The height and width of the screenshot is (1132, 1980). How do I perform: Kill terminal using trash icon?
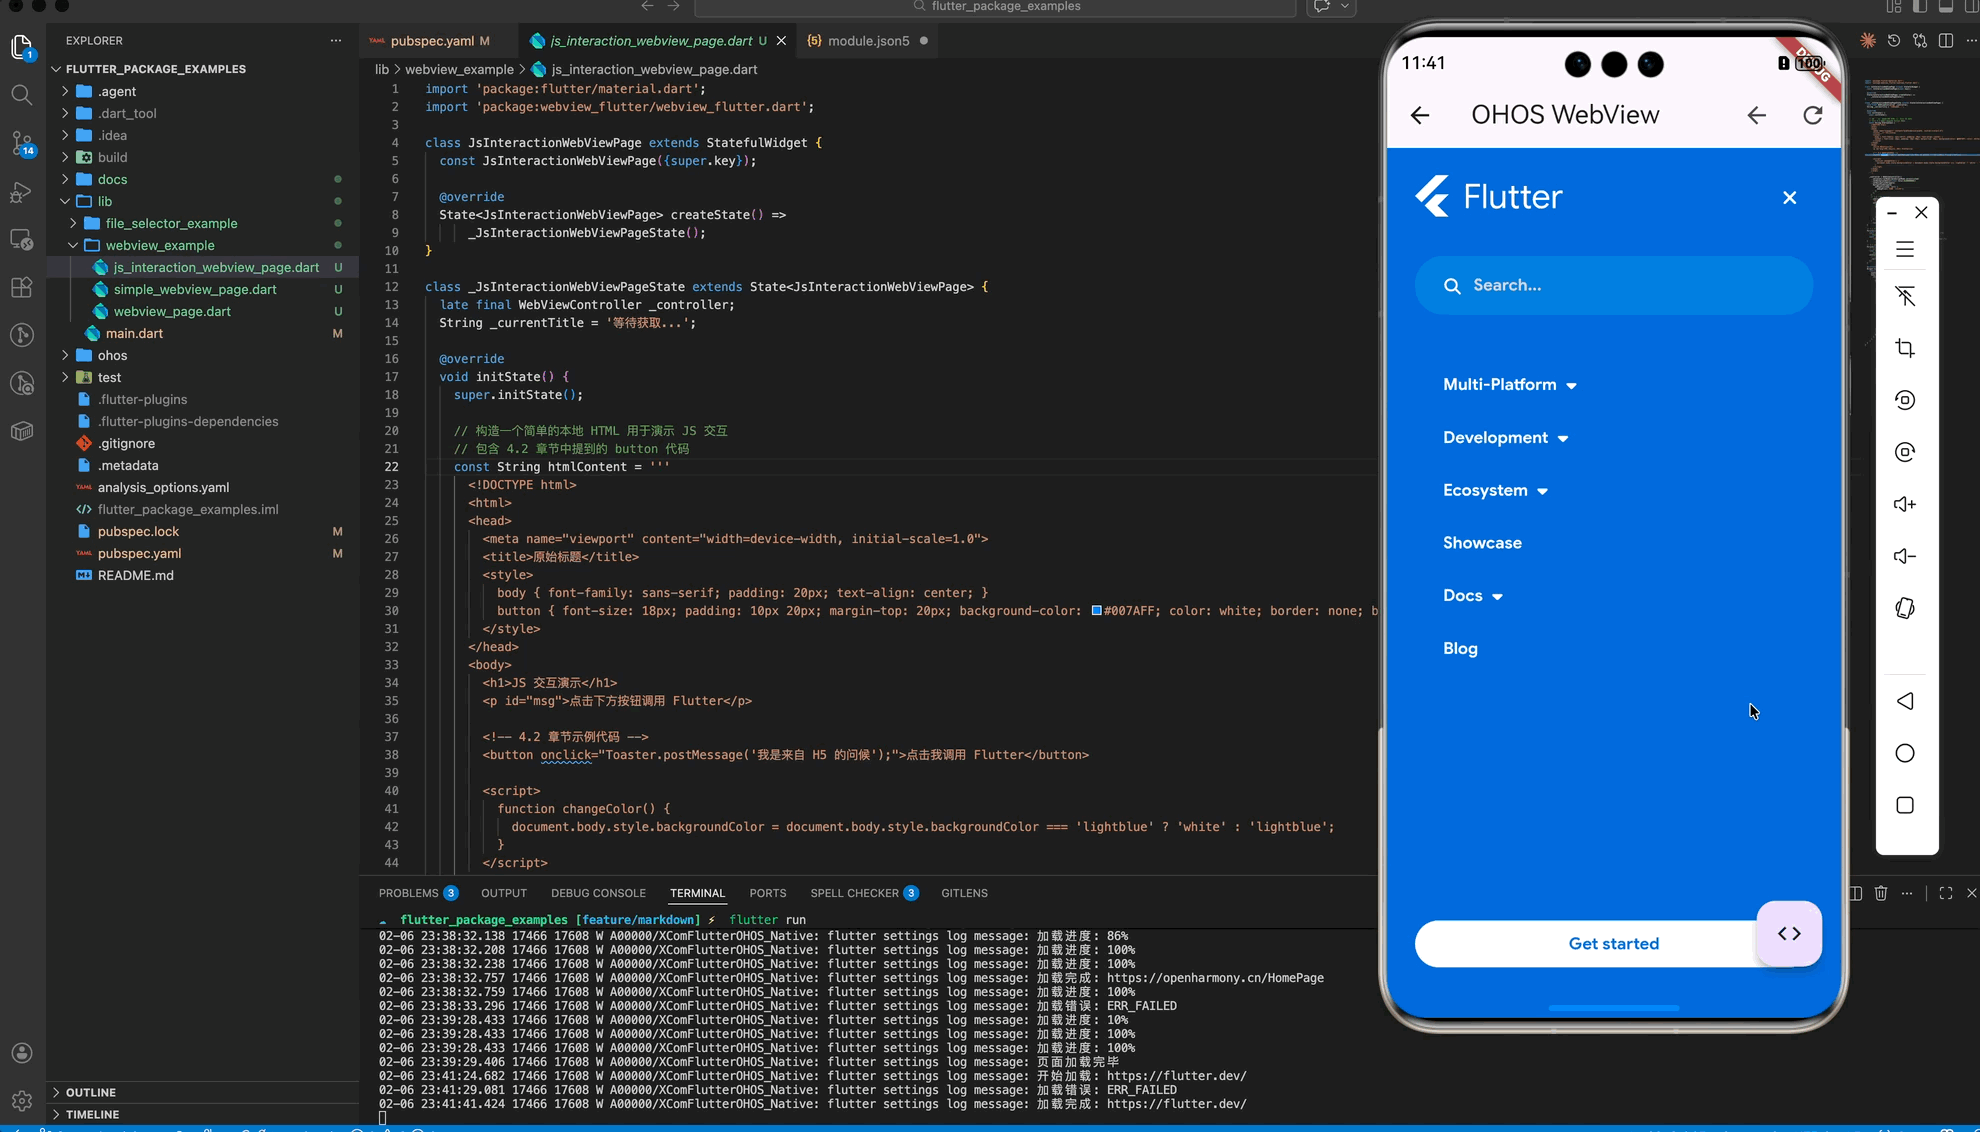coord(1881,893)
